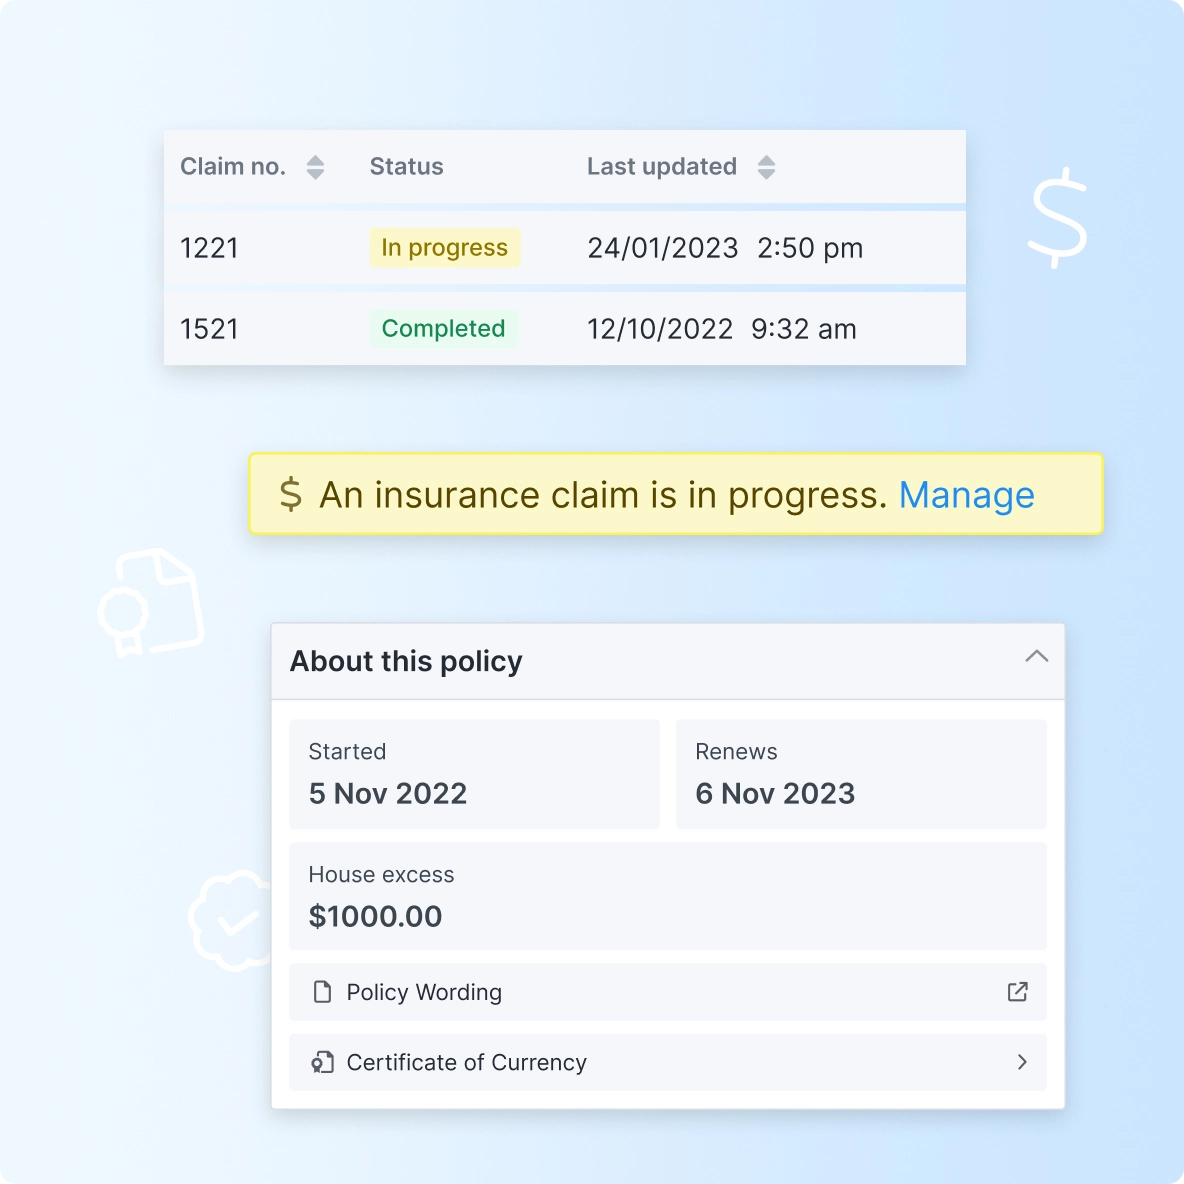Click the Manage link in claim banner

click(x=966, y=495)
